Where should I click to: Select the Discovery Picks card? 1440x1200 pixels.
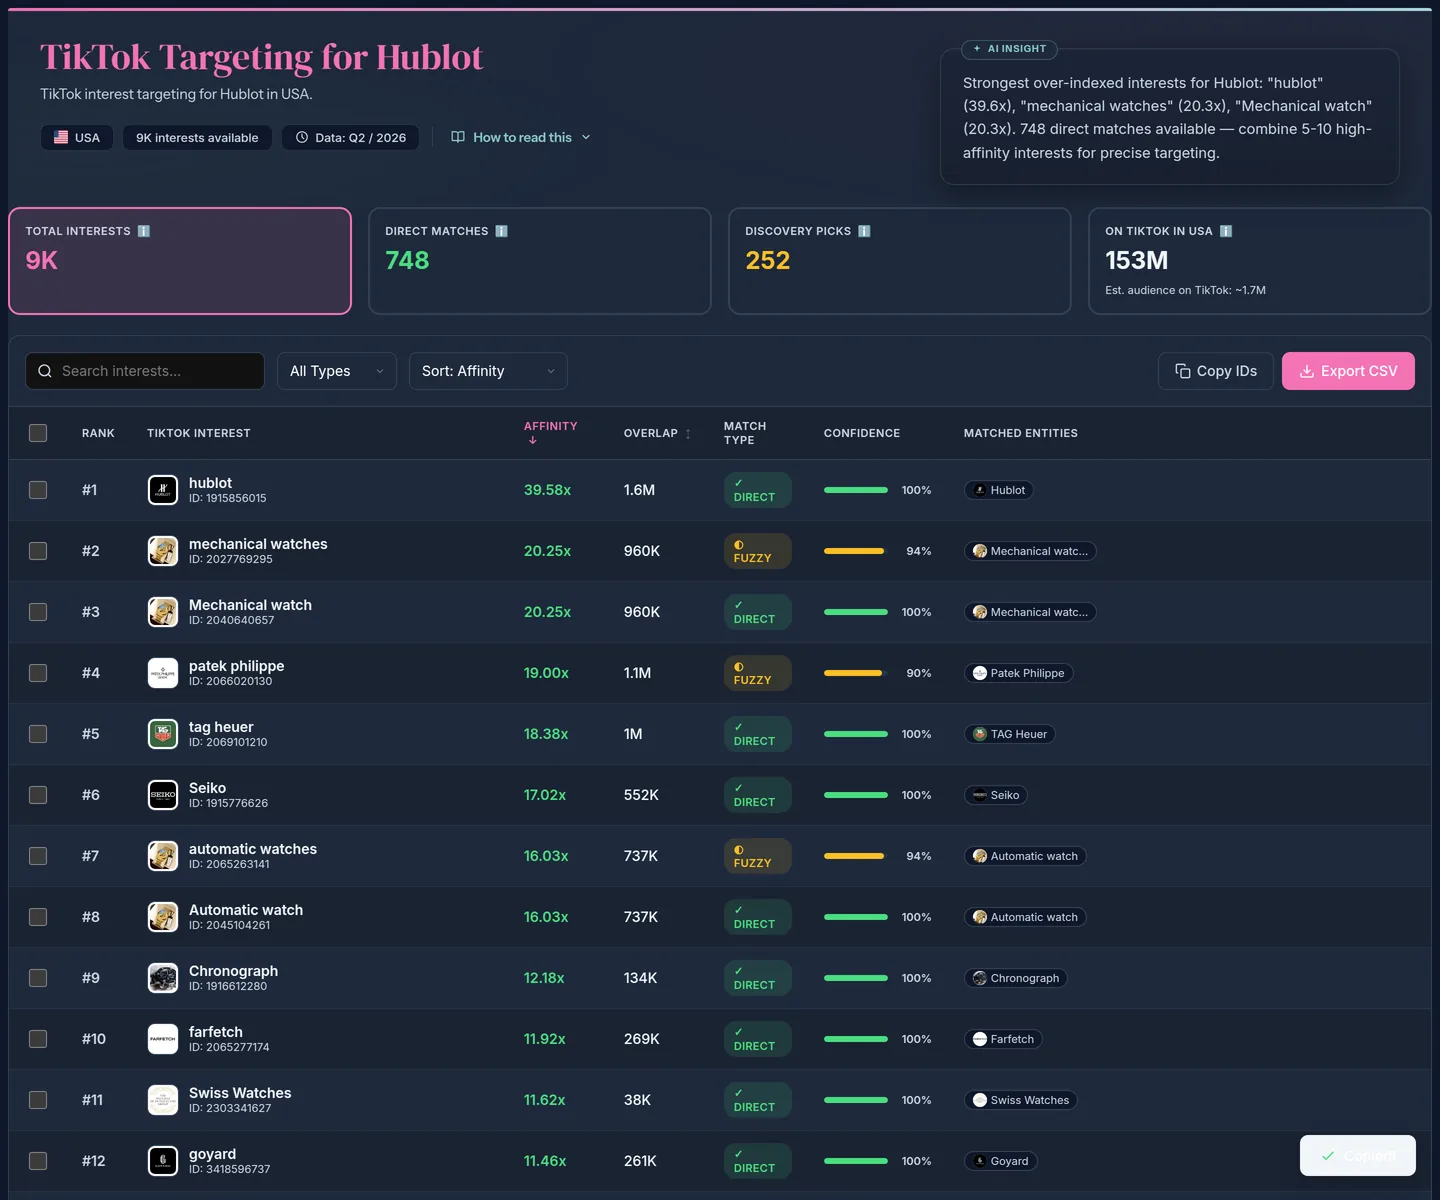coord(900,261)
